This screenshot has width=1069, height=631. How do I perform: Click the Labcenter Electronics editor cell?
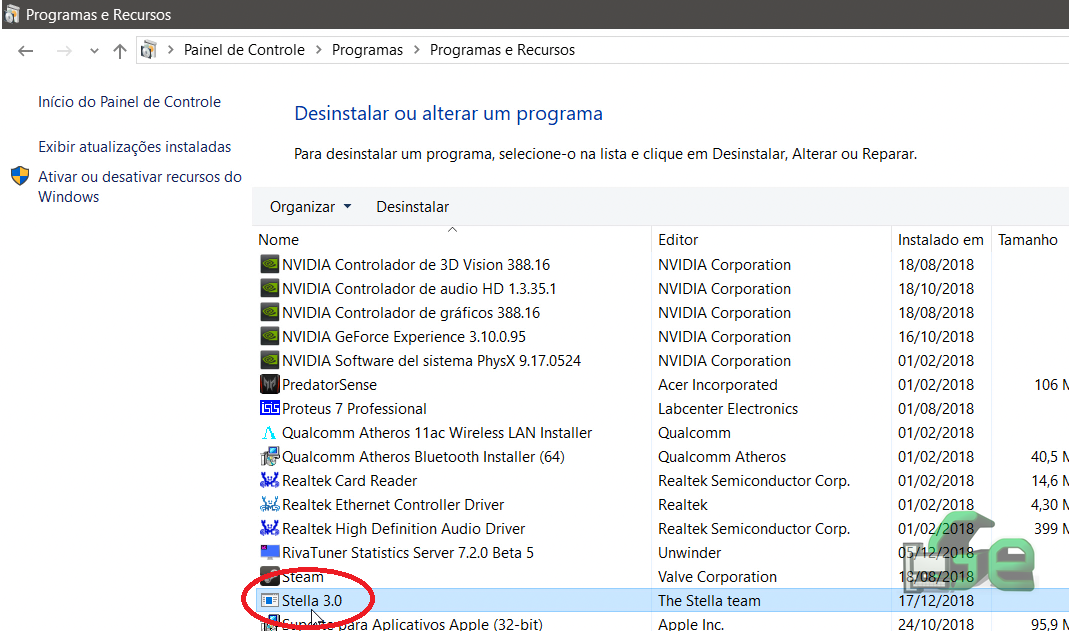728,408
